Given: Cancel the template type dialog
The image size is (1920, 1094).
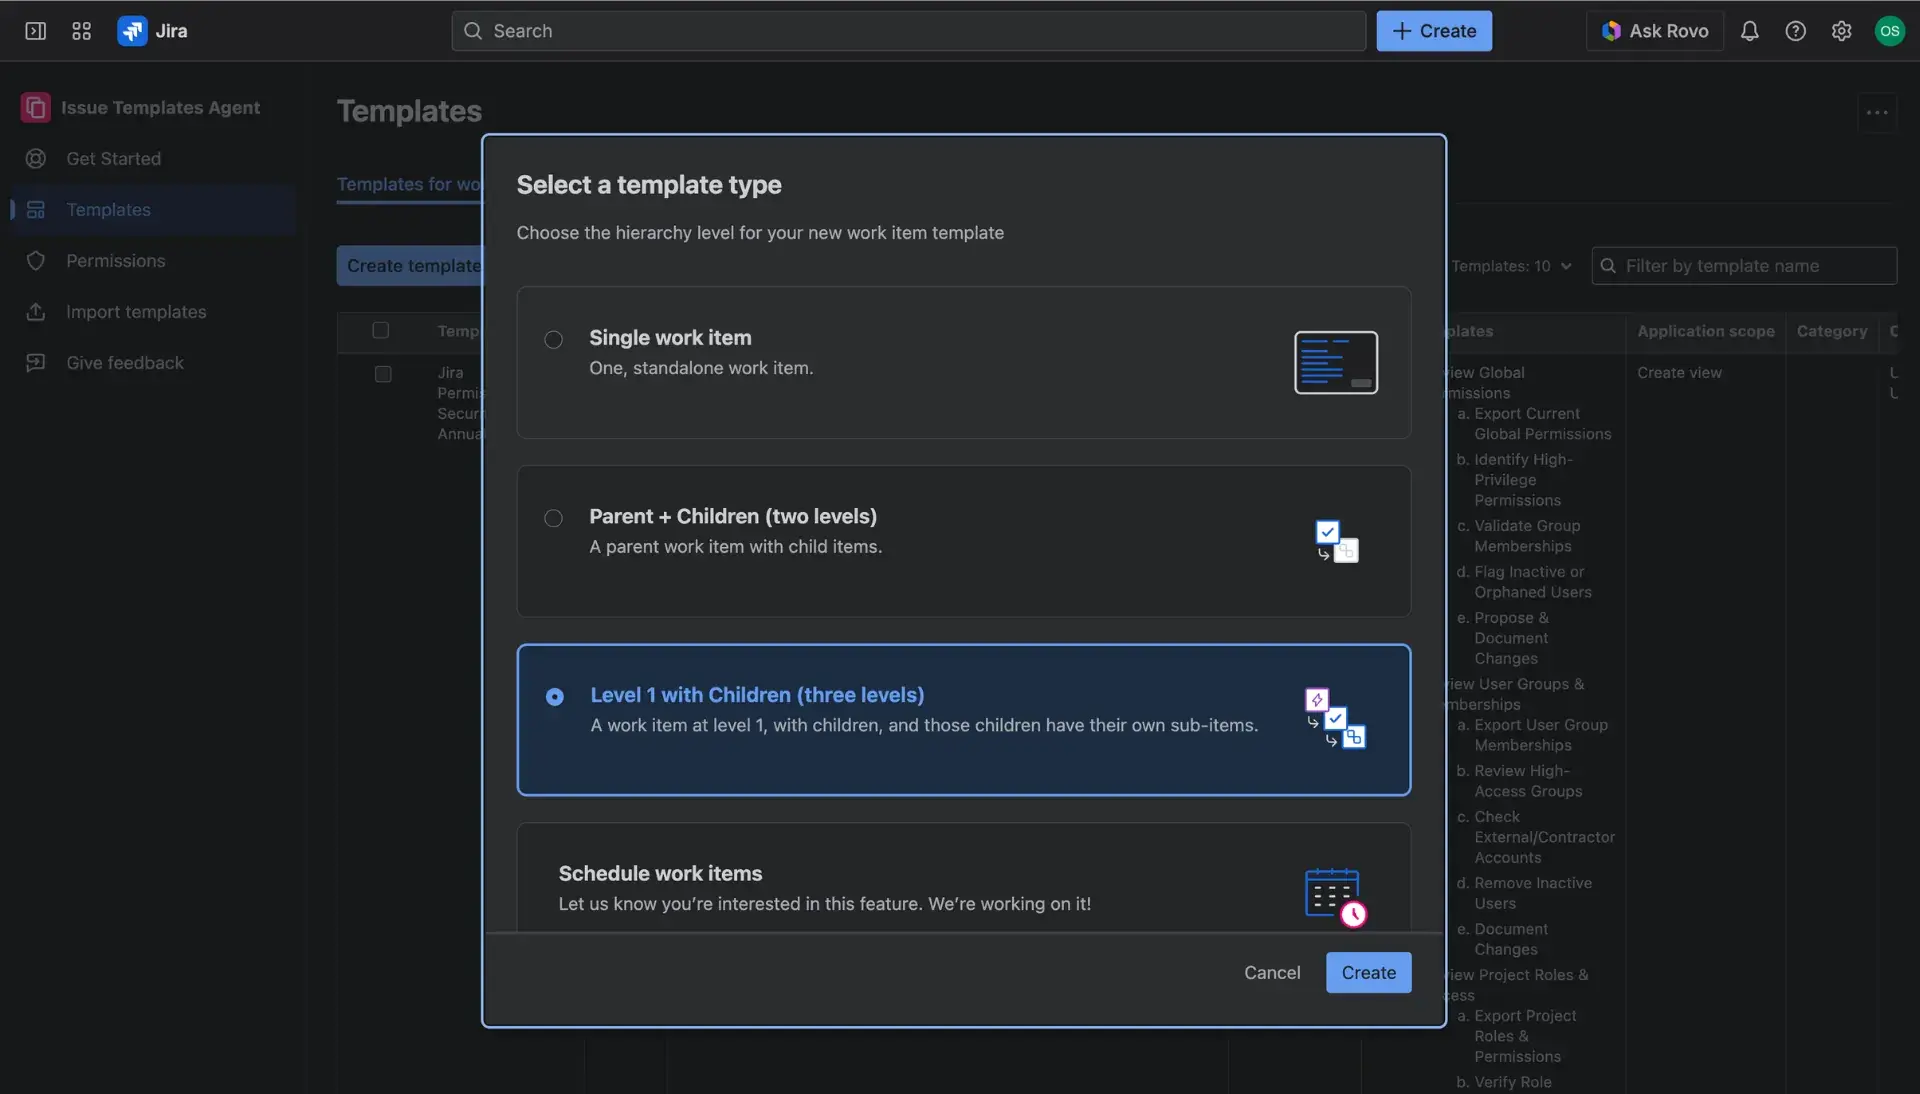Looking at the screenshot, I should [1271, 973].
